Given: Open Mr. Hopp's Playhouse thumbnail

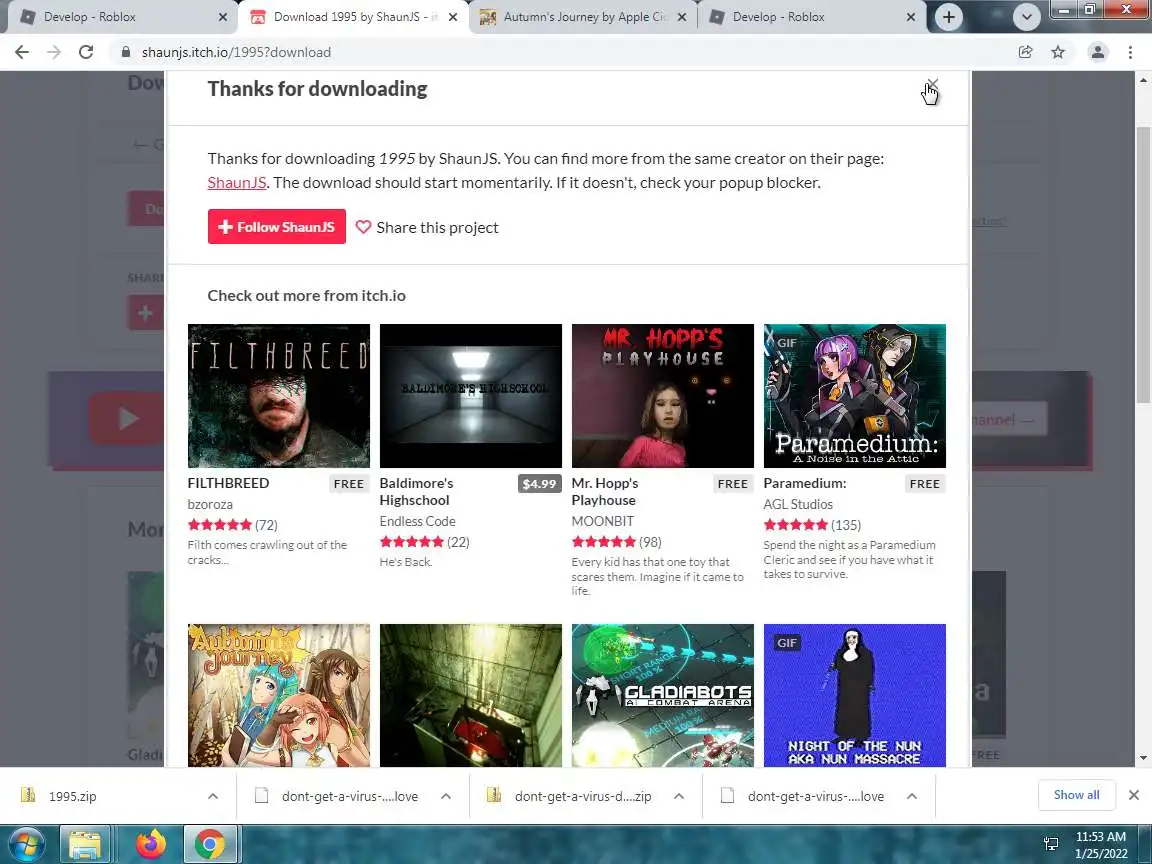Looking at the screenshot, I should point(663,395).
